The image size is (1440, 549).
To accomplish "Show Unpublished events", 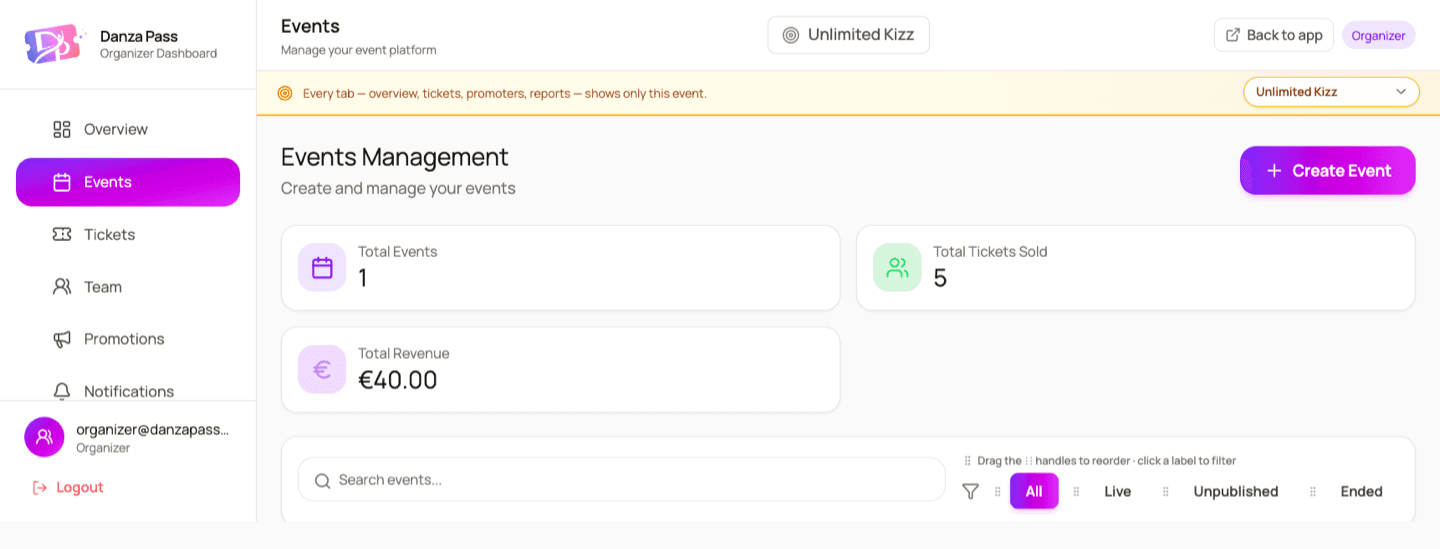I will coord(1236,491).
